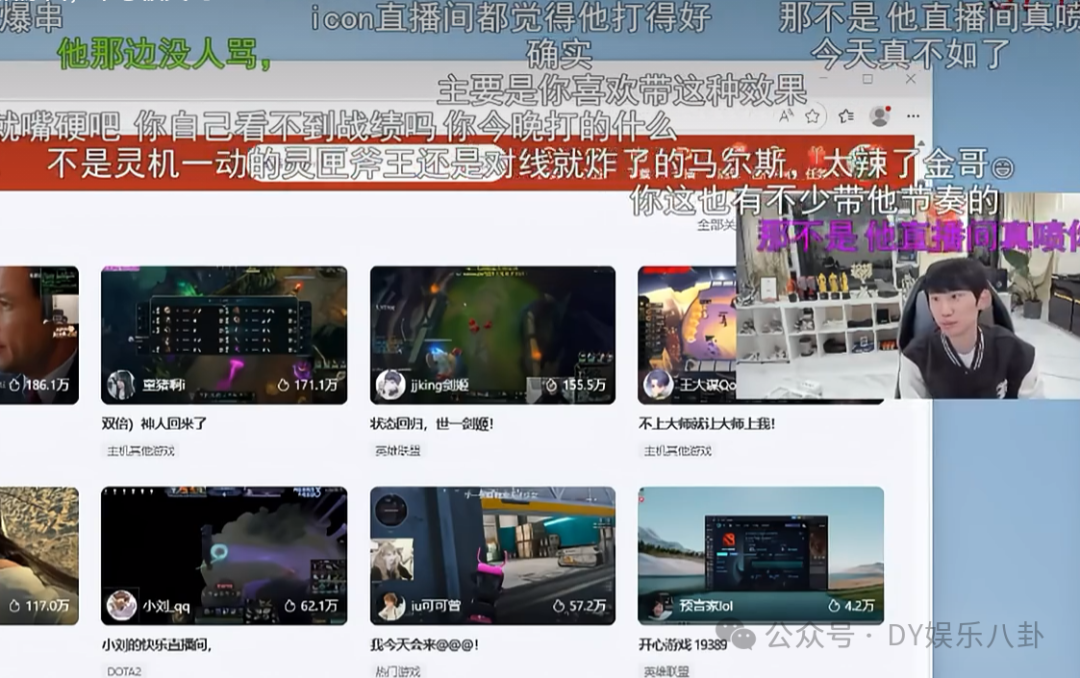The height and width of the screenshot is (678, 1080).
Task: Open stream title ending 世一剑姬!
Action: click(432, 424)
